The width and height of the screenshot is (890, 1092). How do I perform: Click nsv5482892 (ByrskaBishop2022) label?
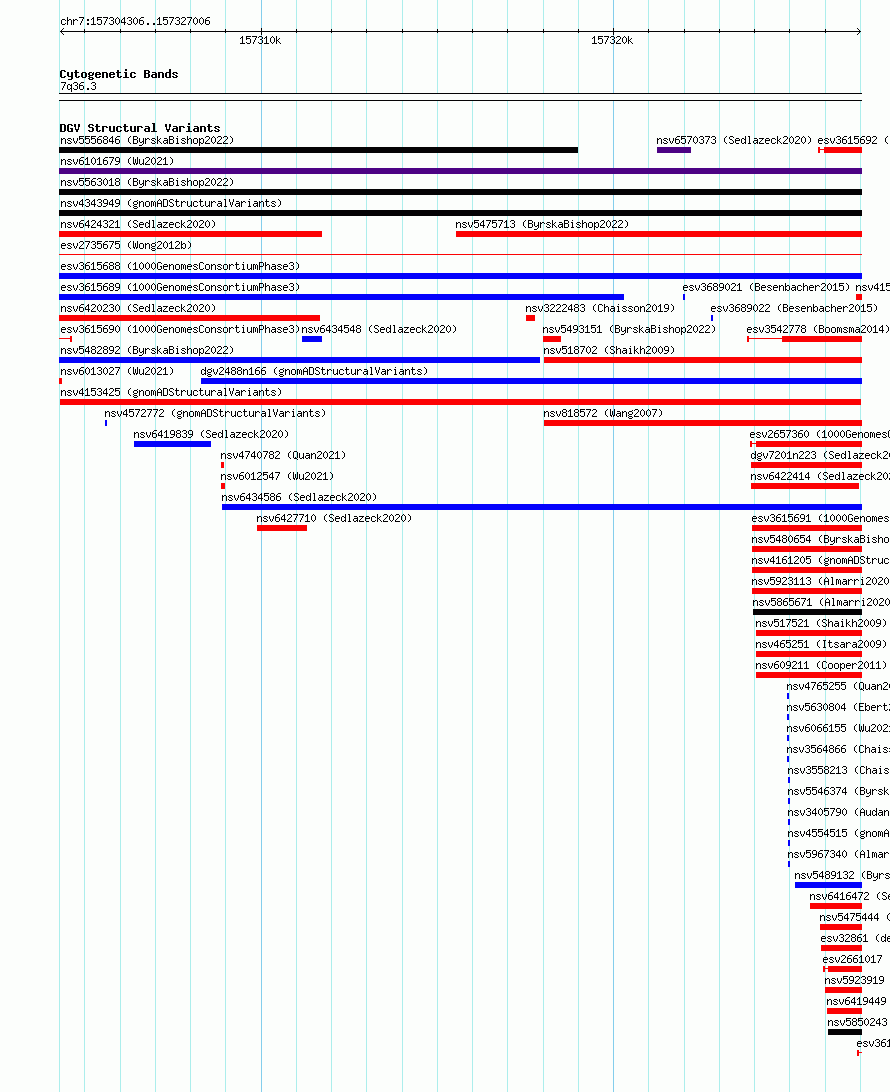(147, 350)
